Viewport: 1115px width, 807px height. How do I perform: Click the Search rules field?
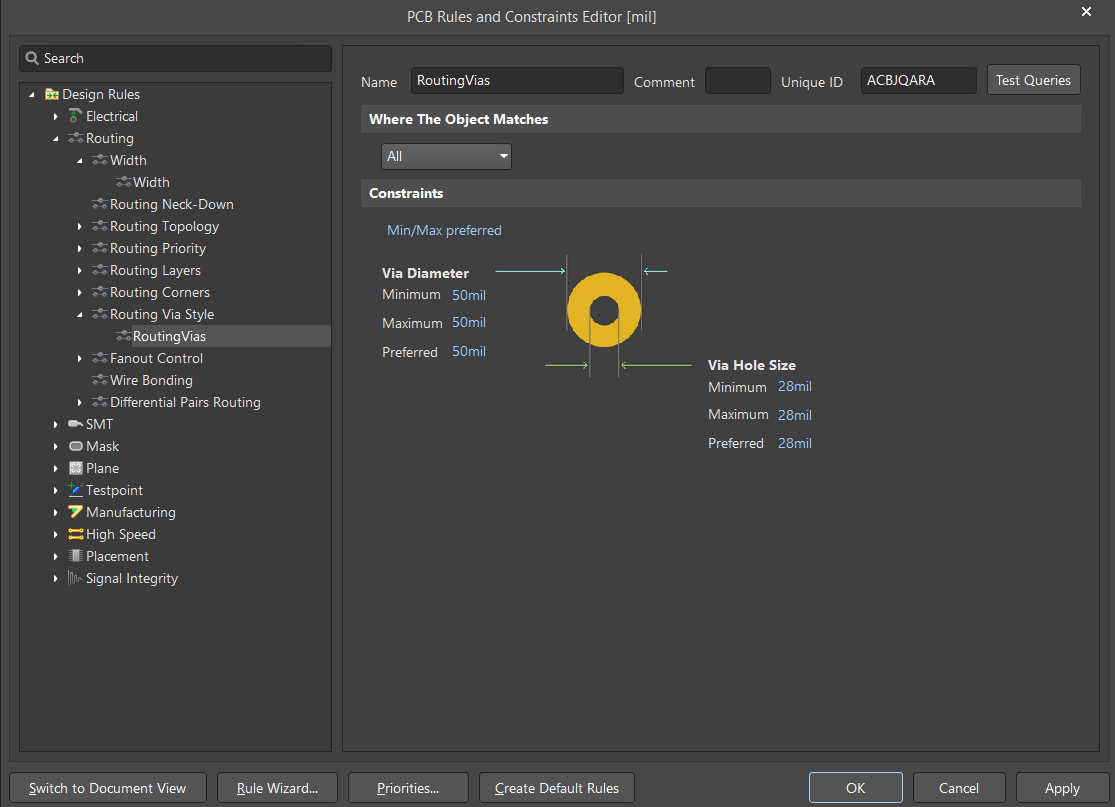coord(176,58)
